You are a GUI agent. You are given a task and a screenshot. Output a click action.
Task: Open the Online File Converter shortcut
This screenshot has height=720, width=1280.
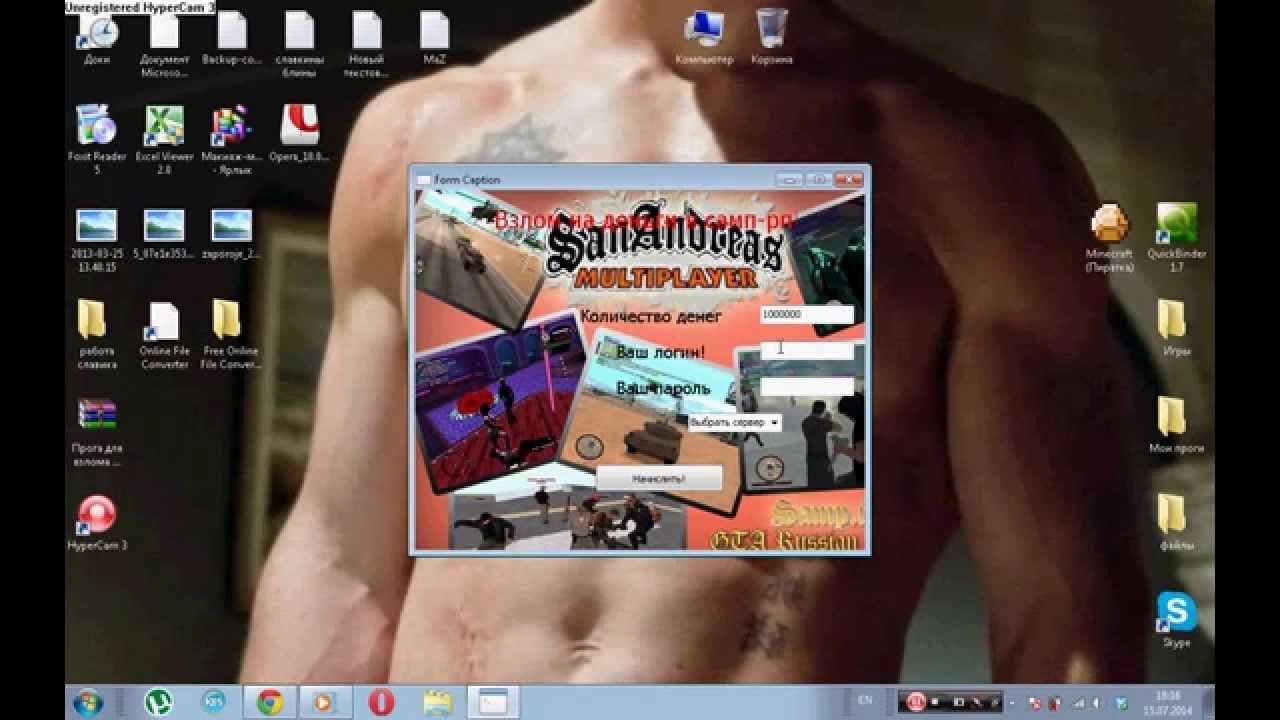(x=165, y=335)
